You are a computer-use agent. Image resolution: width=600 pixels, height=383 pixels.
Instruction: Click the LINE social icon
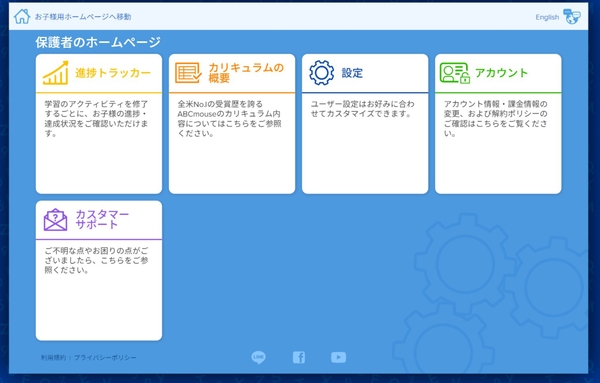259,357
